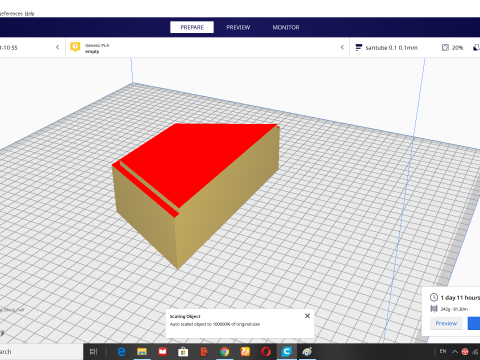This screenshot has height=360, width=480.
Task: Collapse the material panel chevron
Action: (x=342, y=47)
